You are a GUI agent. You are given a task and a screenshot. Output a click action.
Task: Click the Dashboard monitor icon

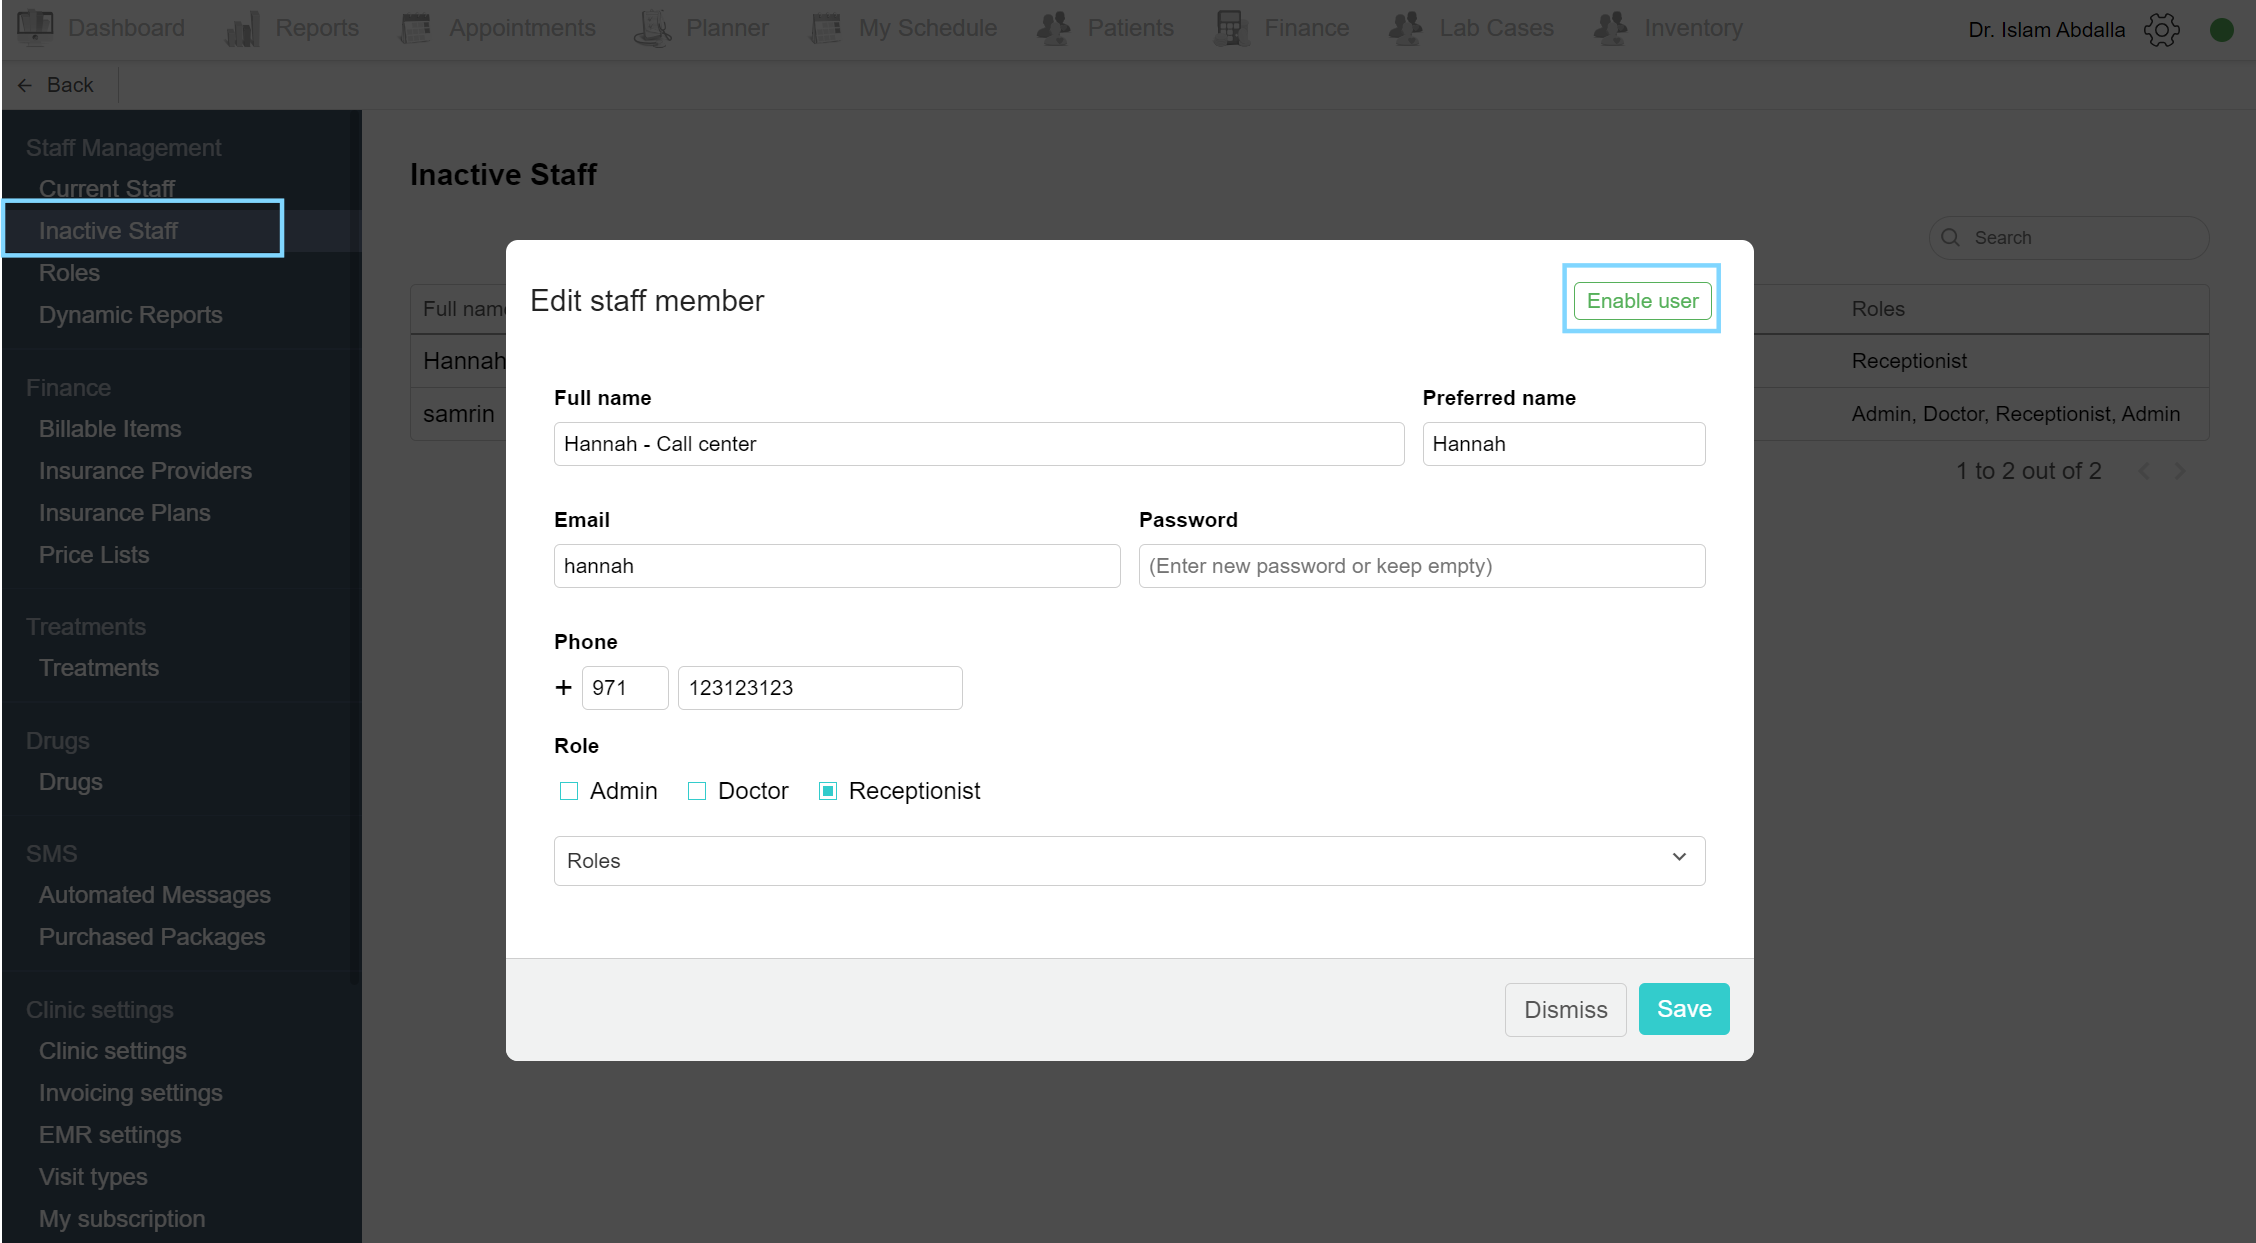(x=35, y=27)
